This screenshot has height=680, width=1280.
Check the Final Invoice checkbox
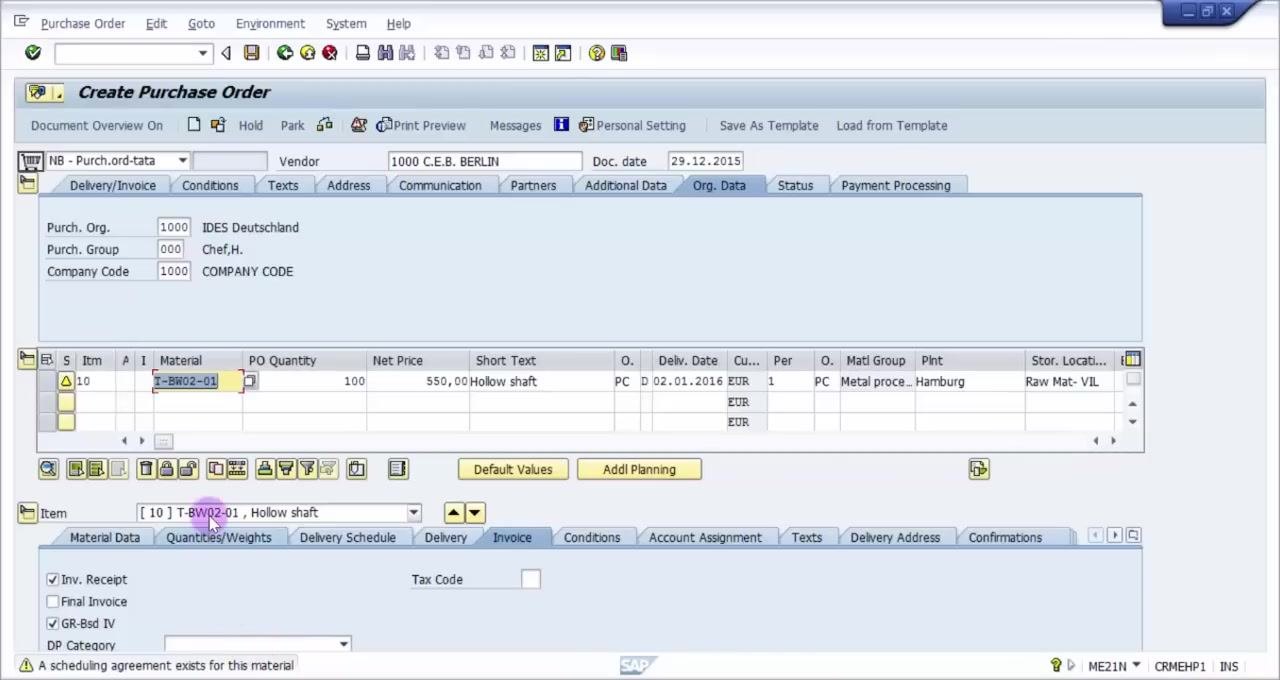coord(53,601)
